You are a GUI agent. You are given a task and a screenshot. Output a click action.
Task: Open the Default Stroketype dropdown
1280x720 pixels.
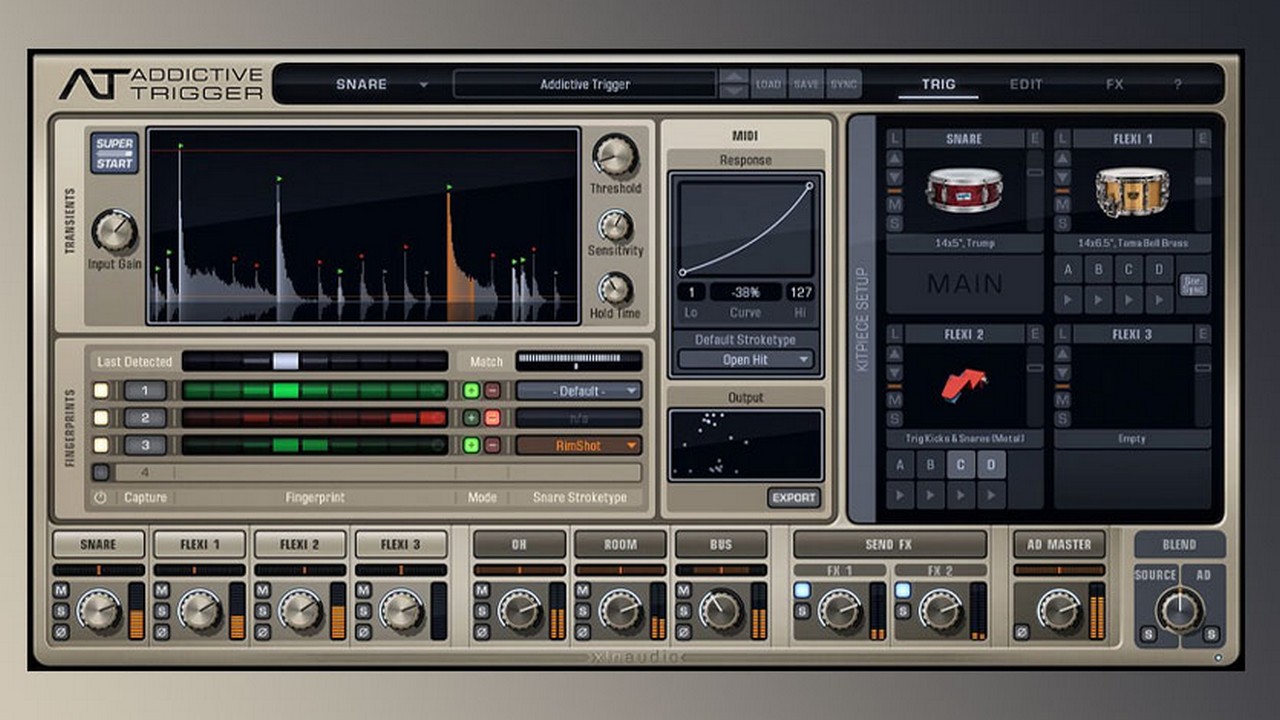click(746, 360)
